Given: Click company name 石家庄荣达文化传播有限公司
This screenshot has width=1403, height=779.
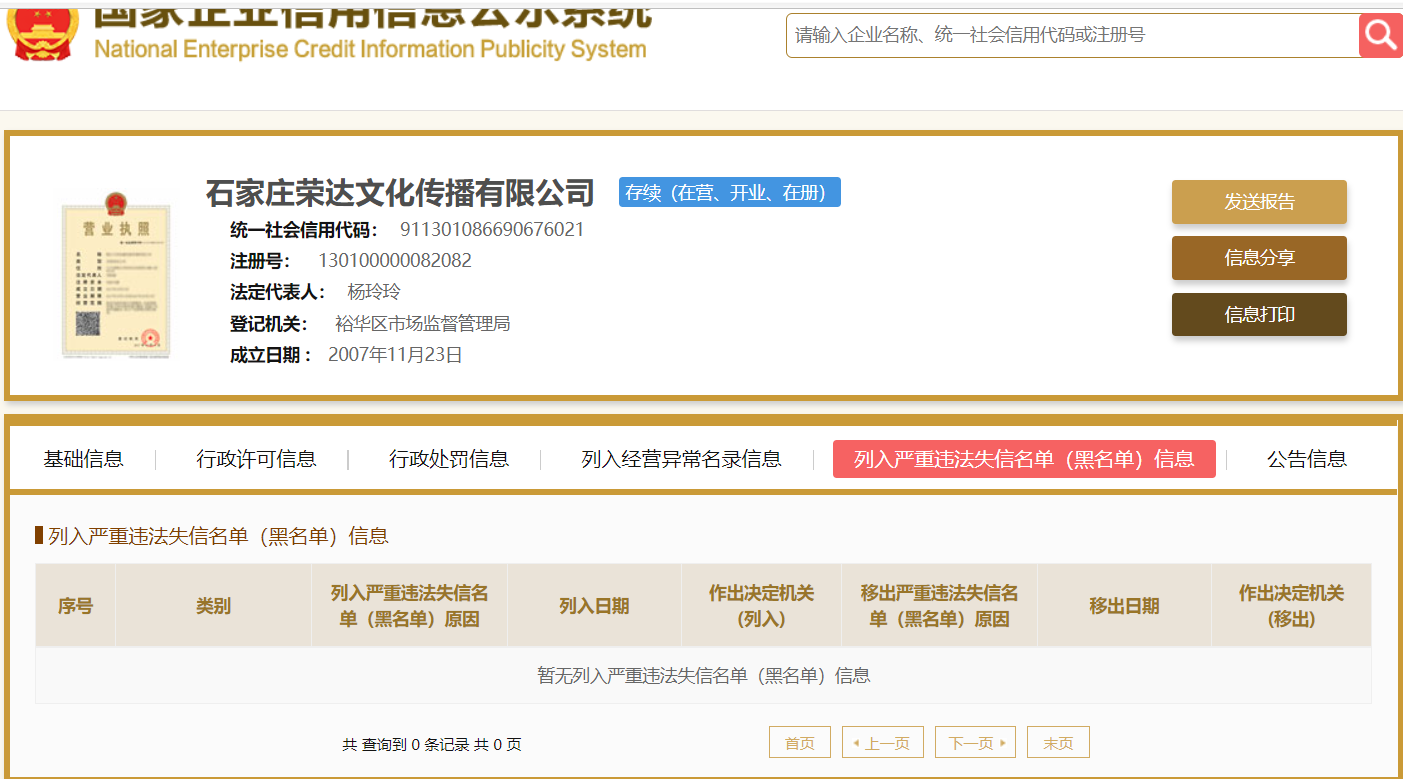Looking at the screenshot, I should 400,193.
